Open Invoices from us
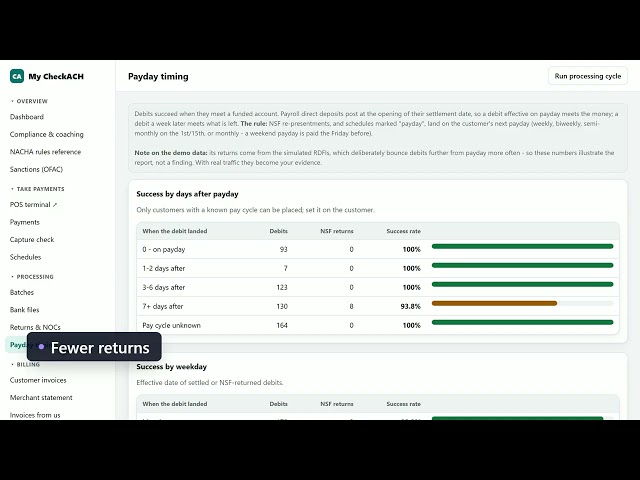The image size is (640, 480). 35,415
